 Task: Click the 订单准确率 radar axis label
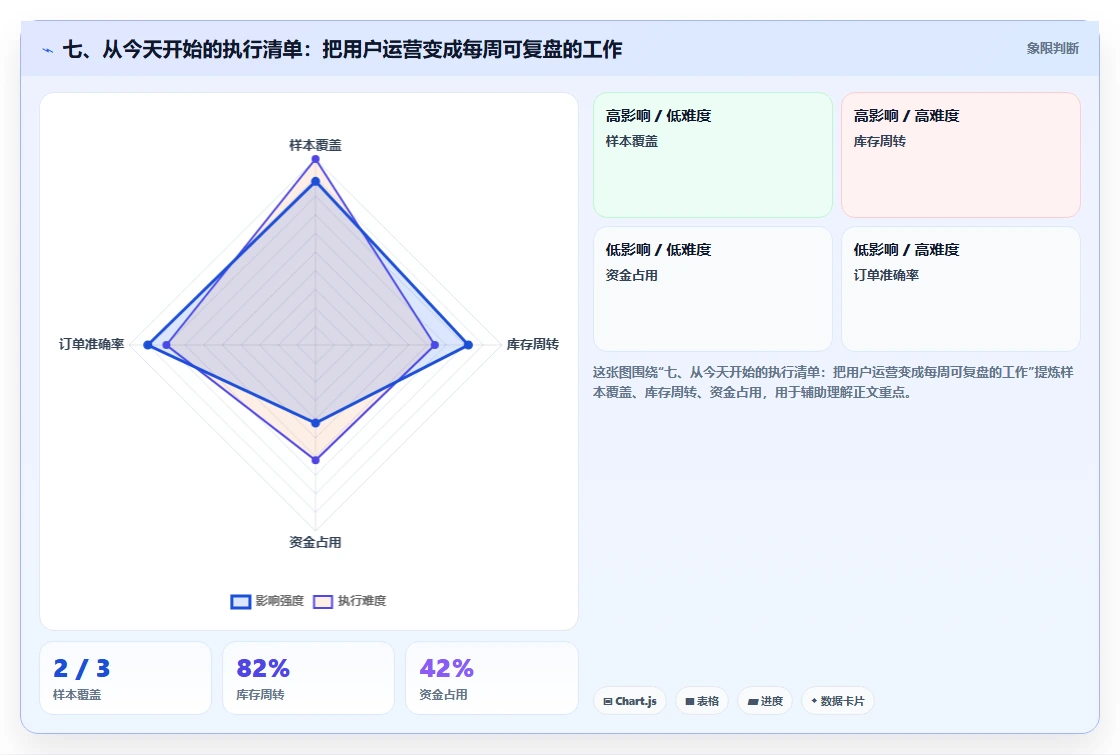click(91, 344)
